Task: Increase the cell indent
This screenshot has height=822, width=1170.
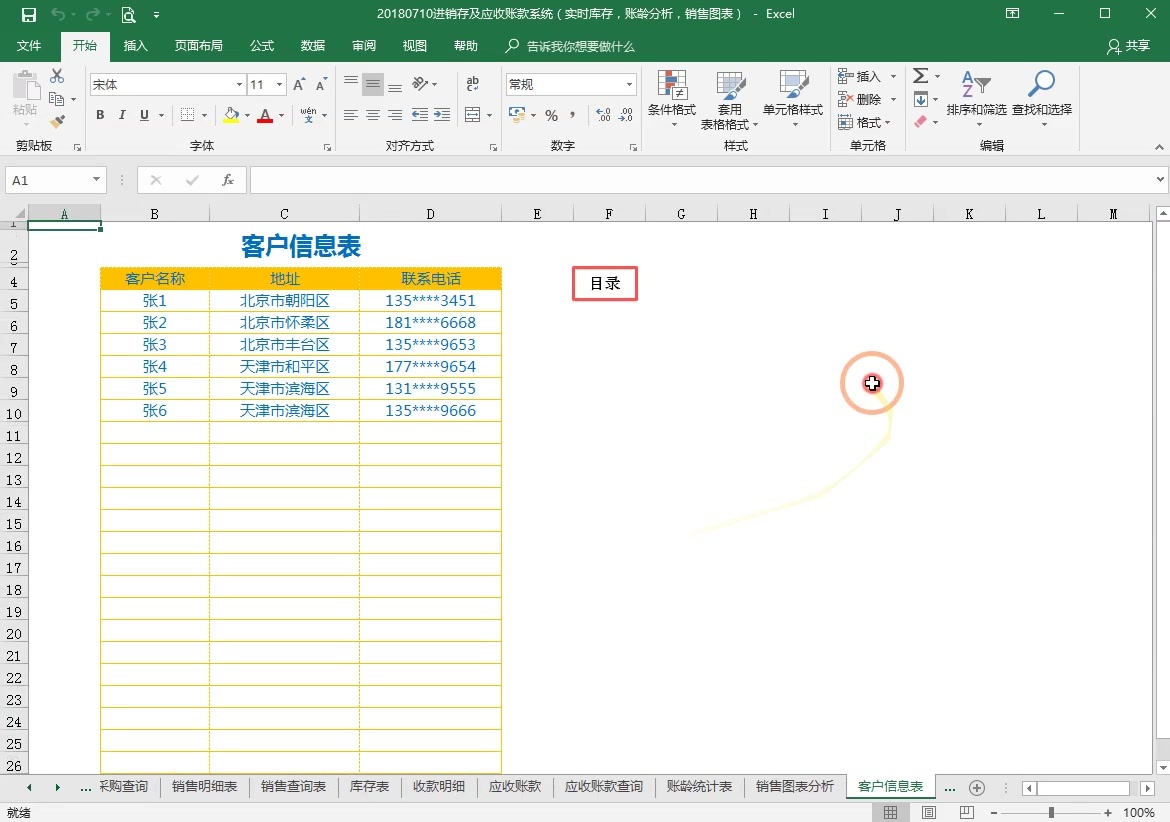Action: coord(442,115)
